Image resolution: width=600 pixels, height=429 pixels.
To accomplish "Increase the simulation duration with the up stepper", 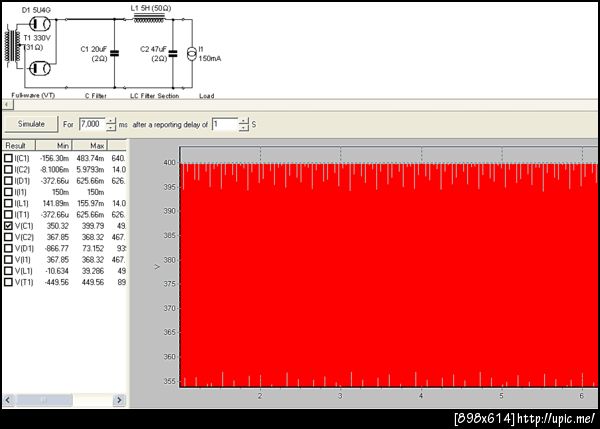I will coord(111,121).
